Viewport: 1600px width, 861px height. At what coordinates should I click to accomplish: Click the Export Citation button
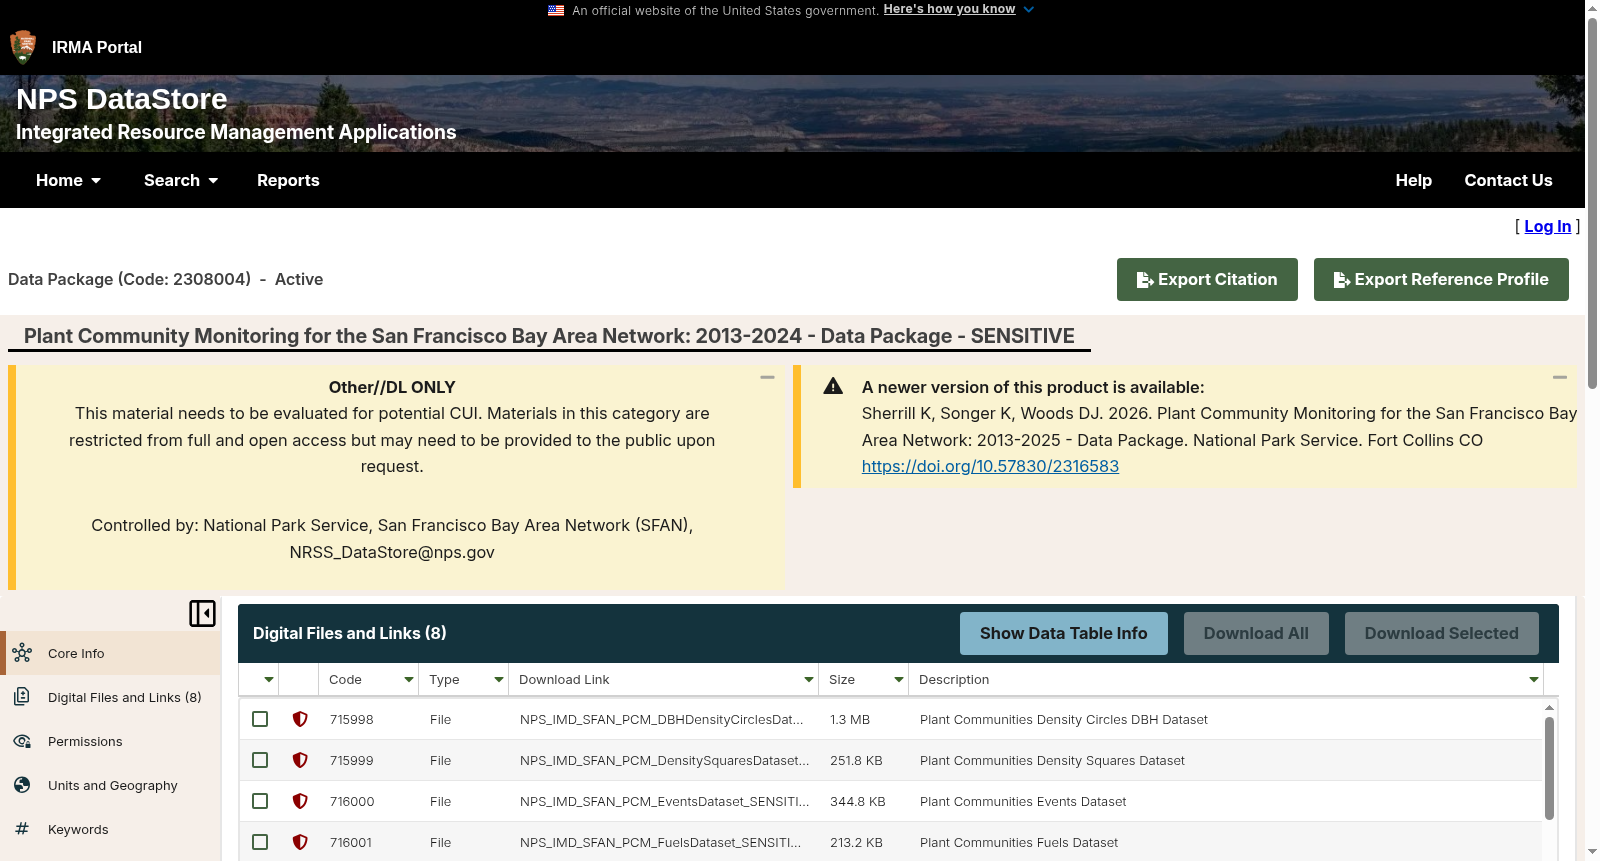(x=1207, y=279)
